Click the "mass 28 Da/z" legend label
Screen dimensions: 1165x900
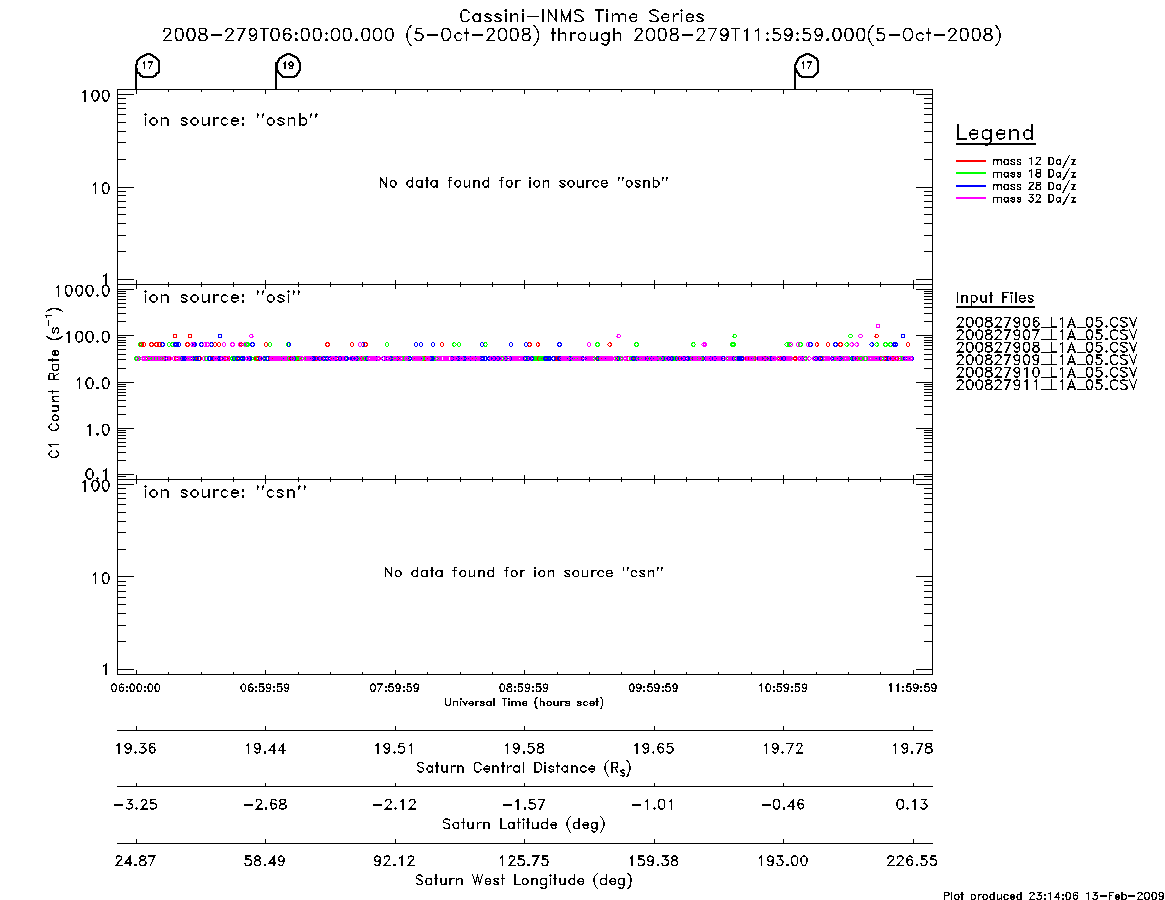1034,187
